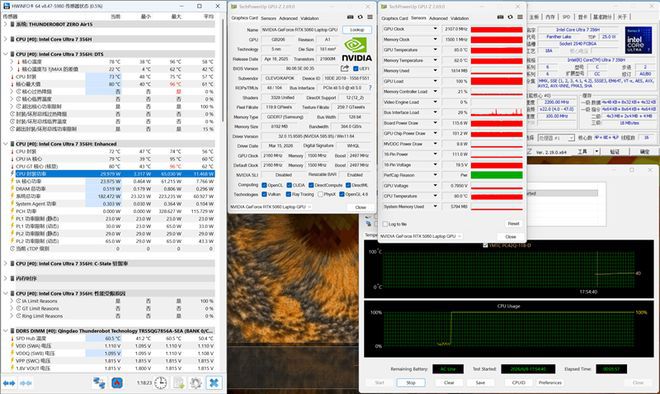Click Reset button in GPU-Z Sensors

(x=514, y=224)
